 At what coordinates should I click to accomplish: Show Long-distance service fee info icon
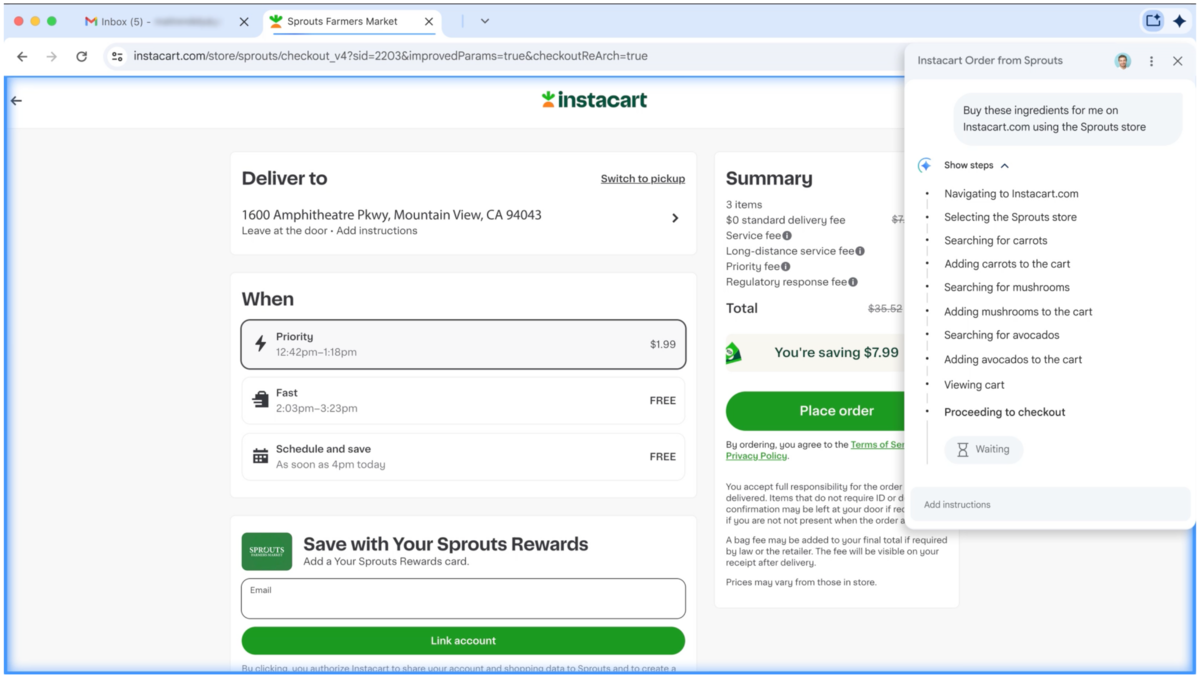(x=860, y=251)
